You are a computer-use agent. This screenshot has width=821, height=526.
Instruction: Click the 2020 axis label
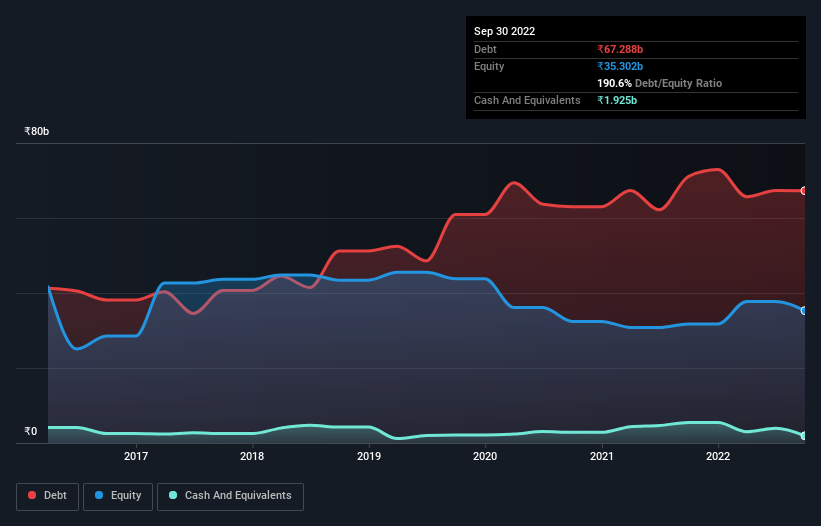click(485, 456)
